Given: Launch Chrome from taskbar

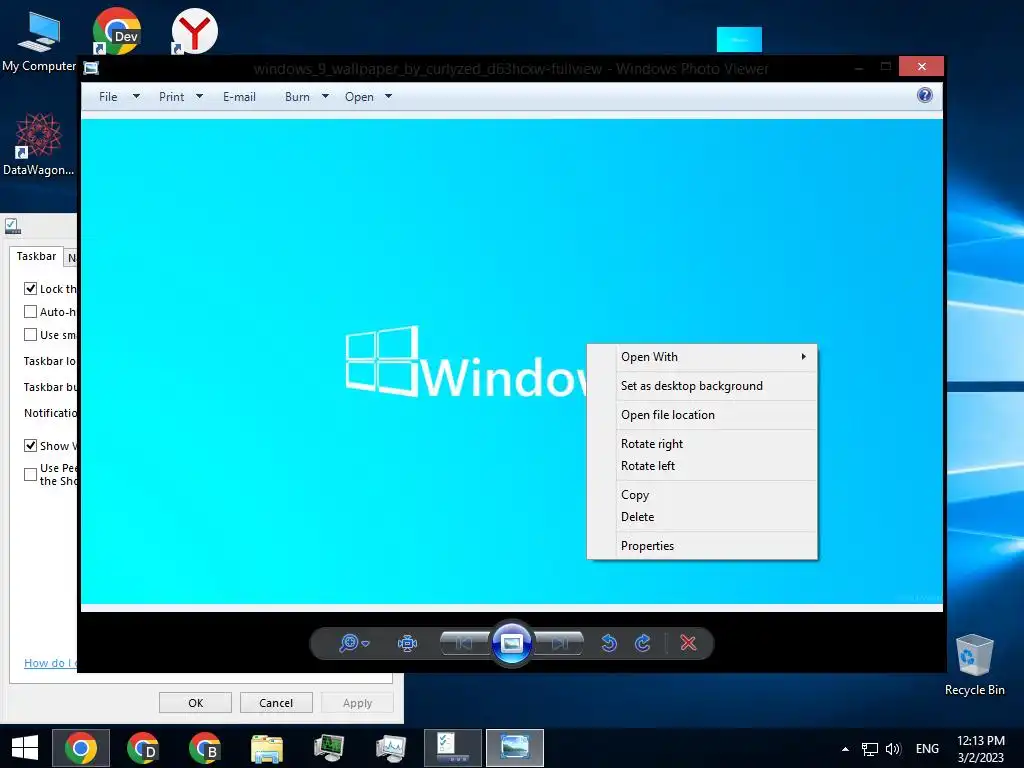Looking at the screenshot, I should point(81,748).
